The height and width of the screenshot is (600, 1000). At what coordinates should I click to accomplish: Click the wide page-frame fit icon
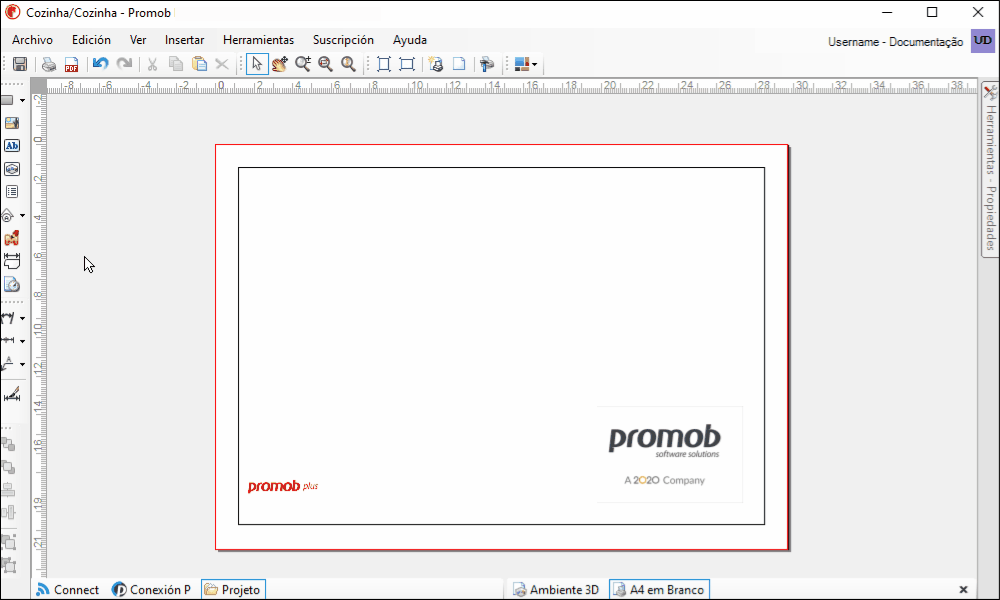407,64
